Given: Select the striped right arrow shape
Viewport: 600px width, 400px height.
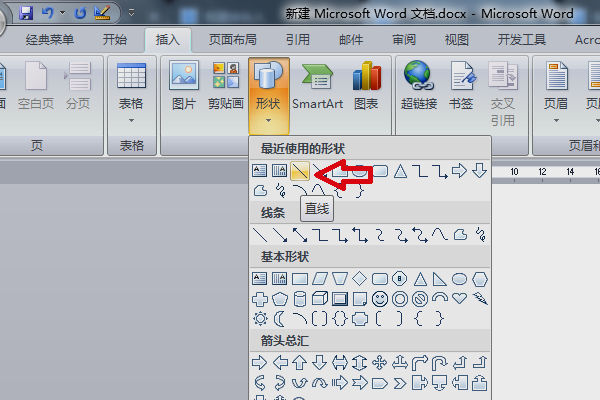Looking at the screenshot, I should pyautogui.click(x=339, y=383).
